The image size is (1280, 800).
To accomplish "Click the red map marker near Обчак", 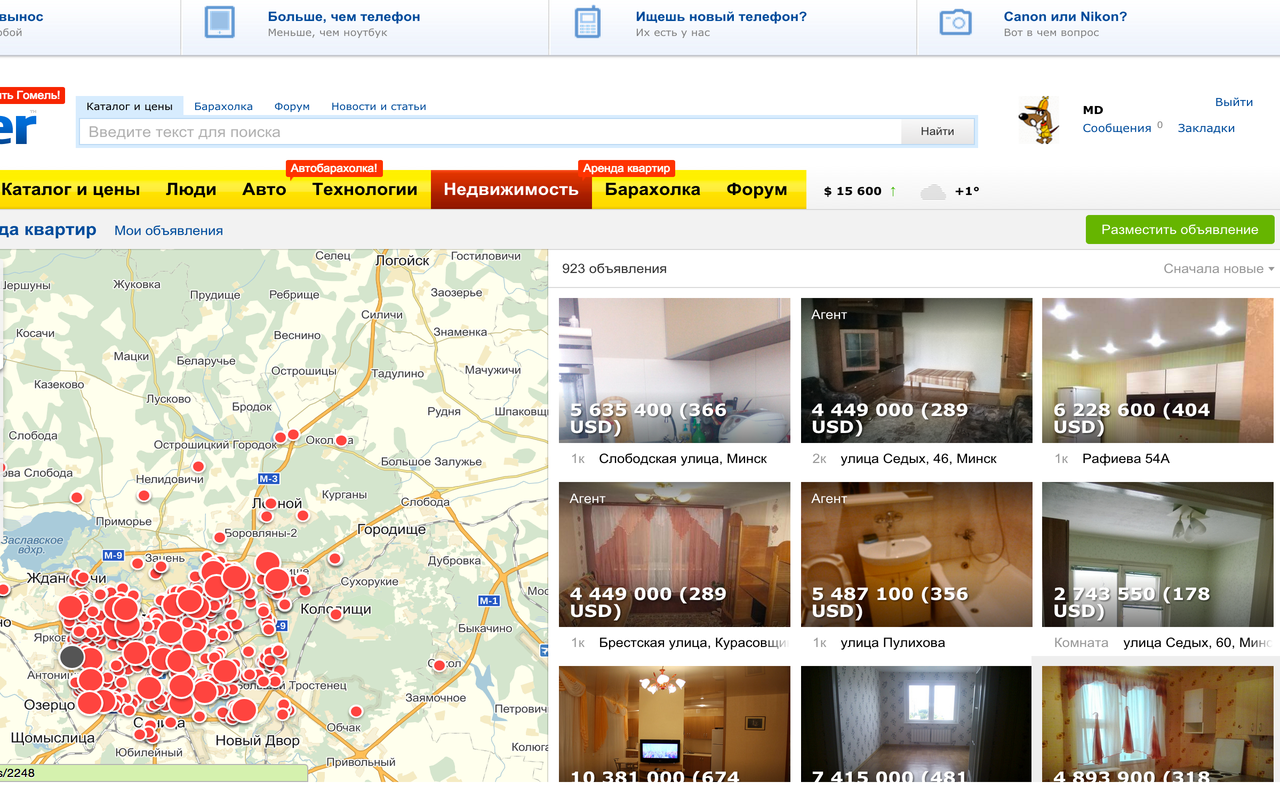I will coord(355,712).
